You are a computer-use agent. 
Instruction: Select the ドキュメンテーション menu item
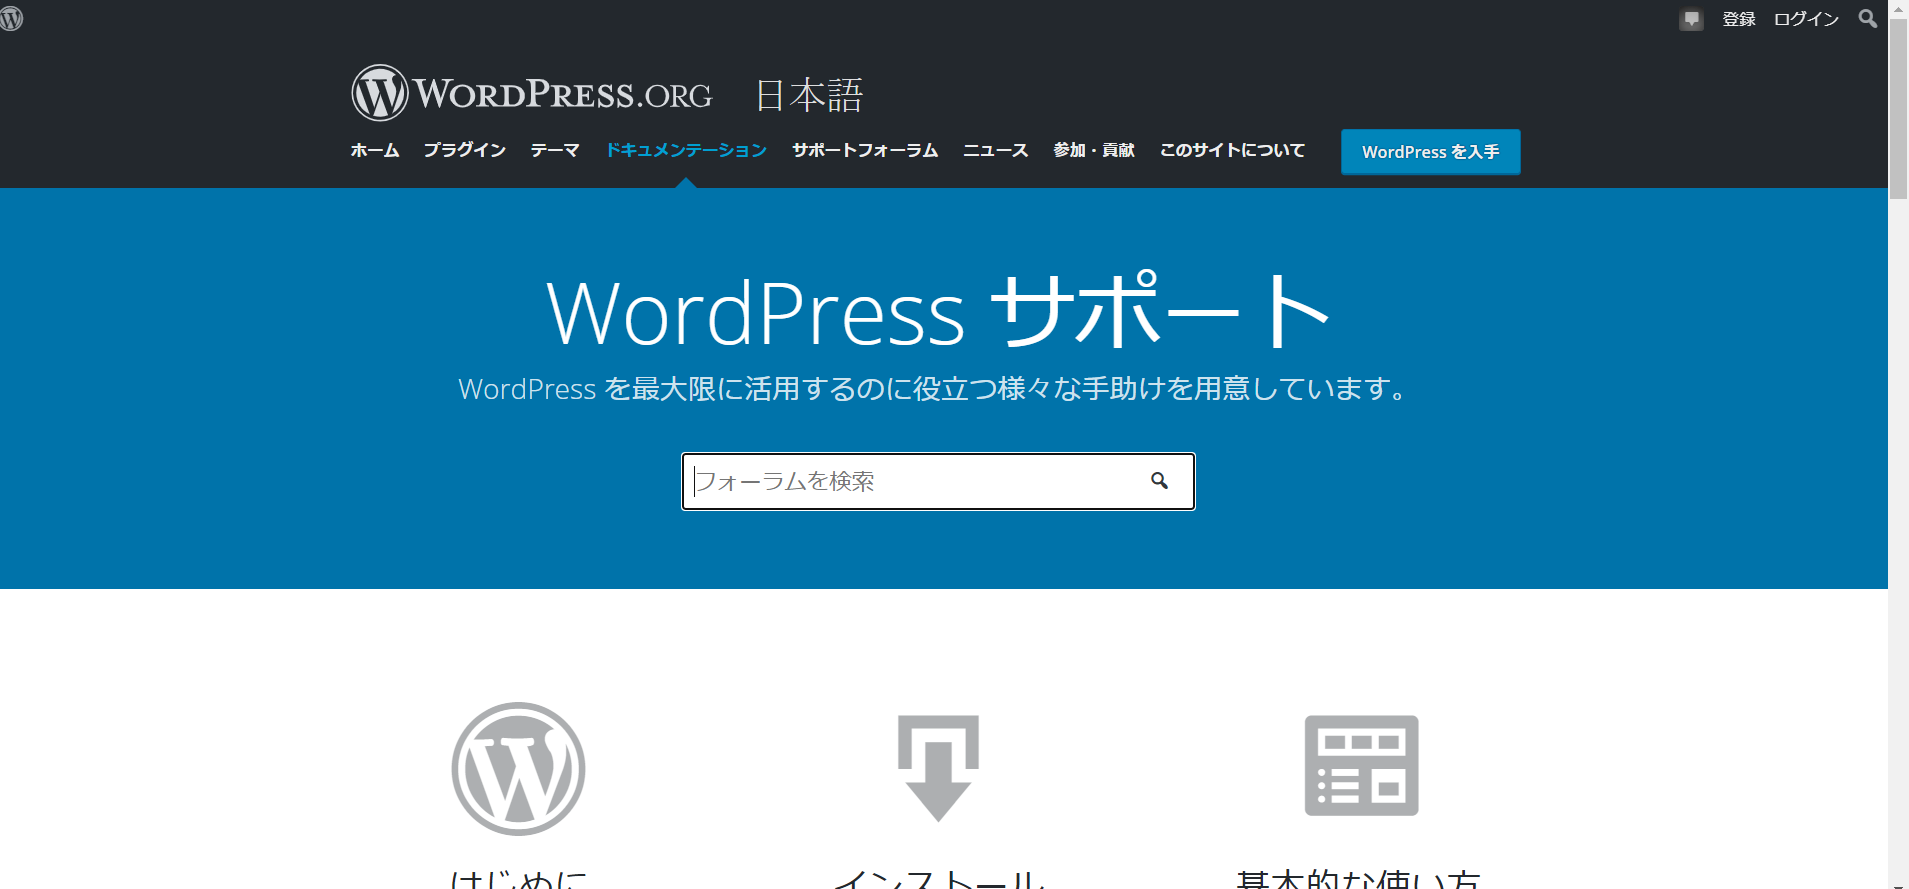click(686, 150)
